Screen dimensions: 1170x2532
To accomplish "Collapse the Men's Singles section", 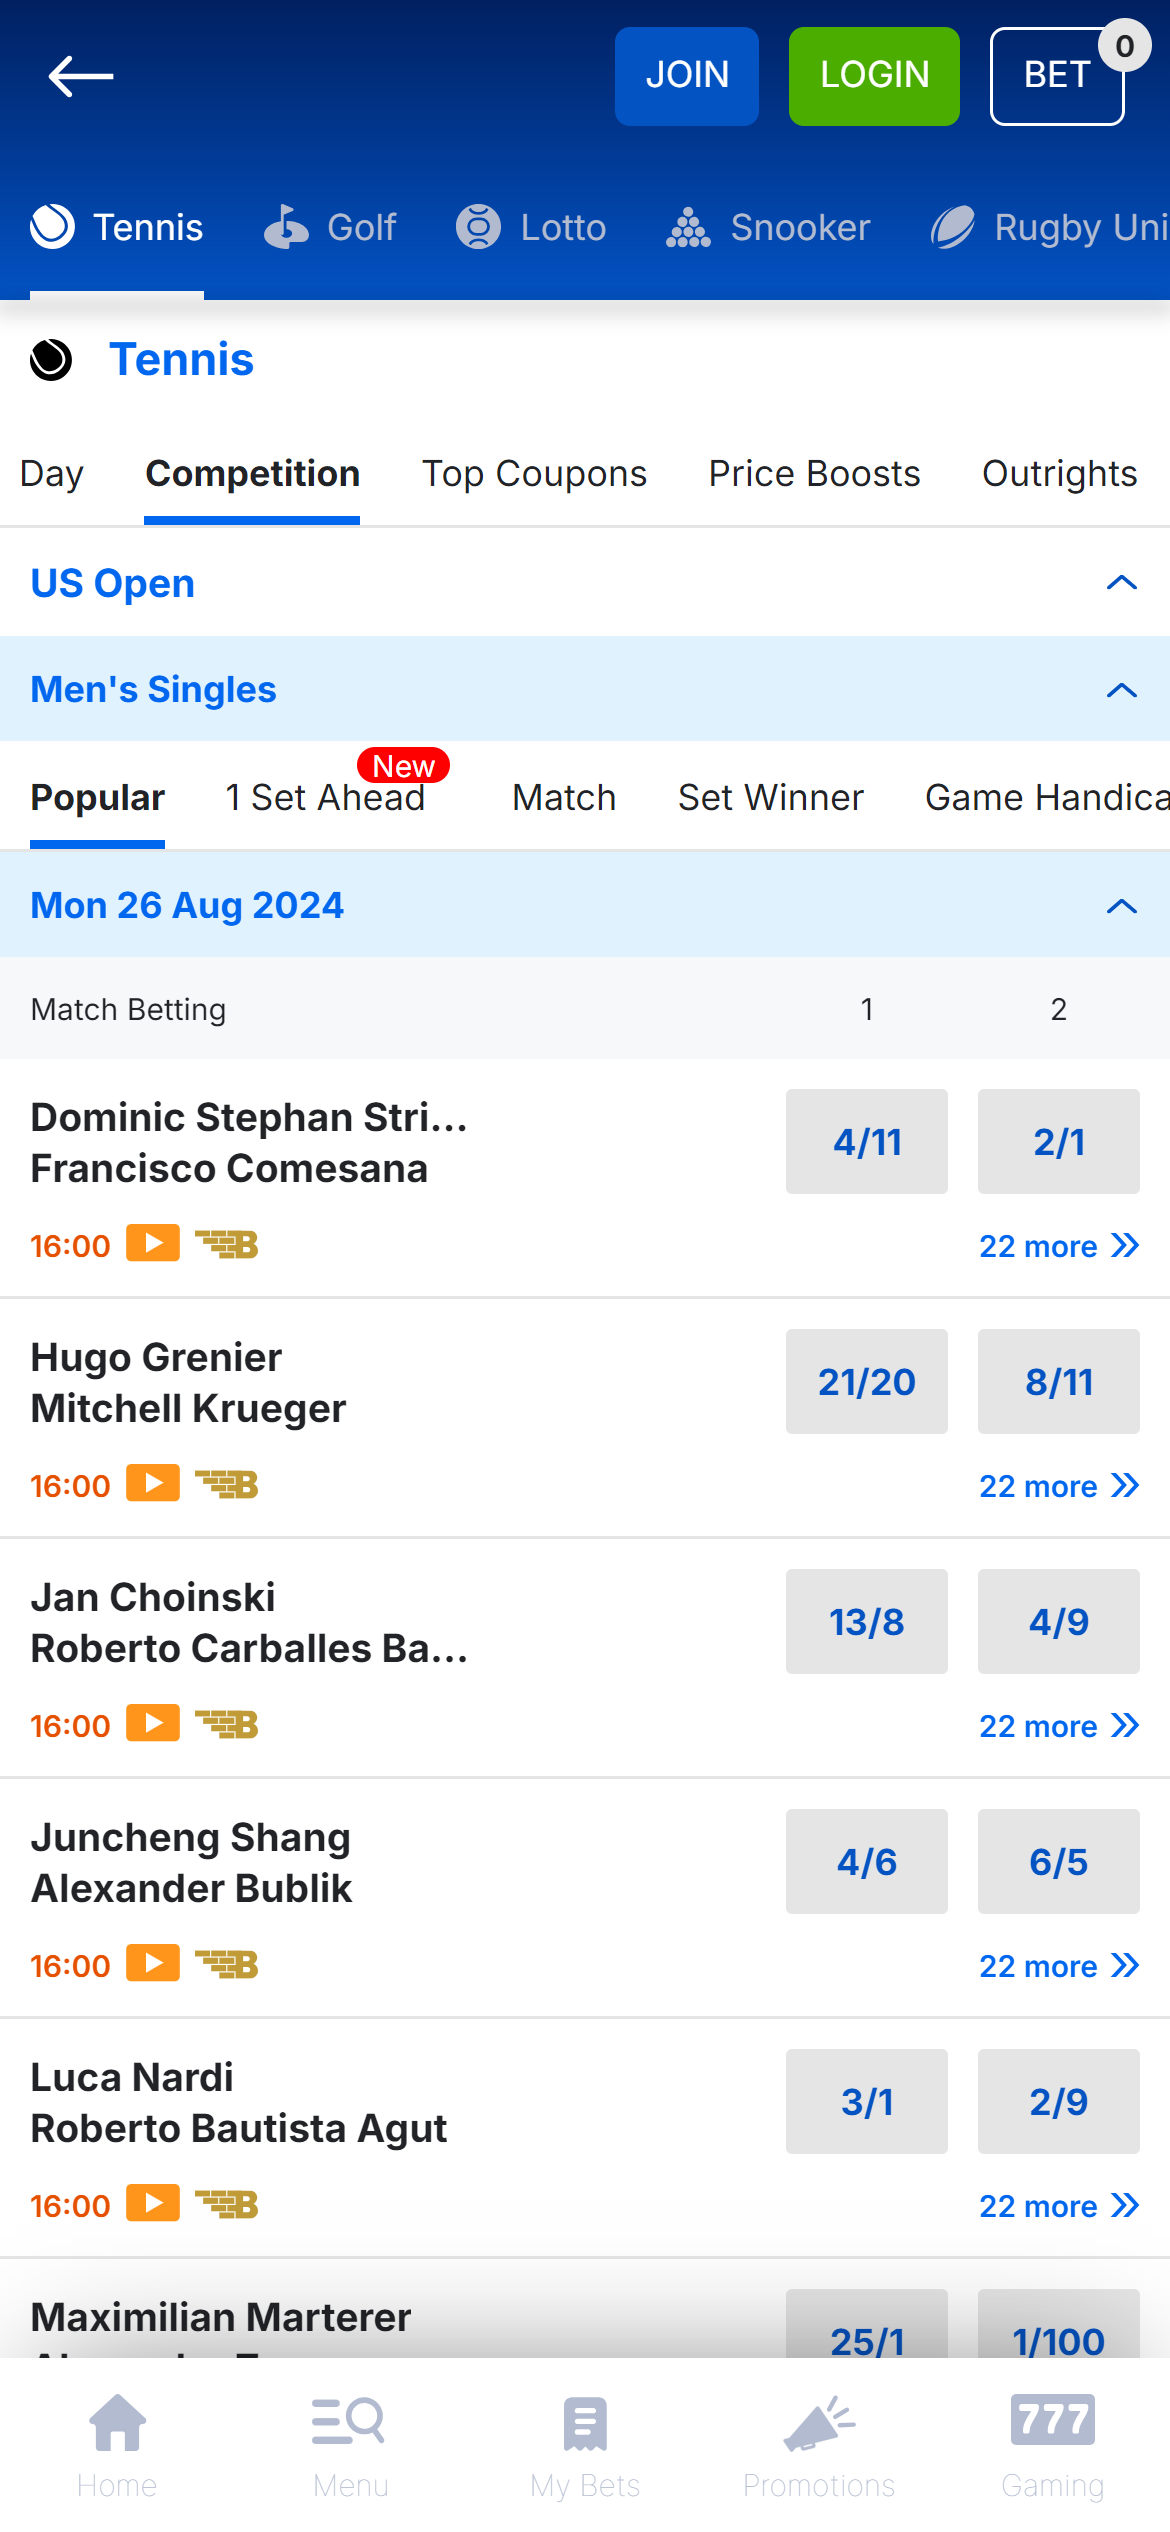I will (1120, 689).
